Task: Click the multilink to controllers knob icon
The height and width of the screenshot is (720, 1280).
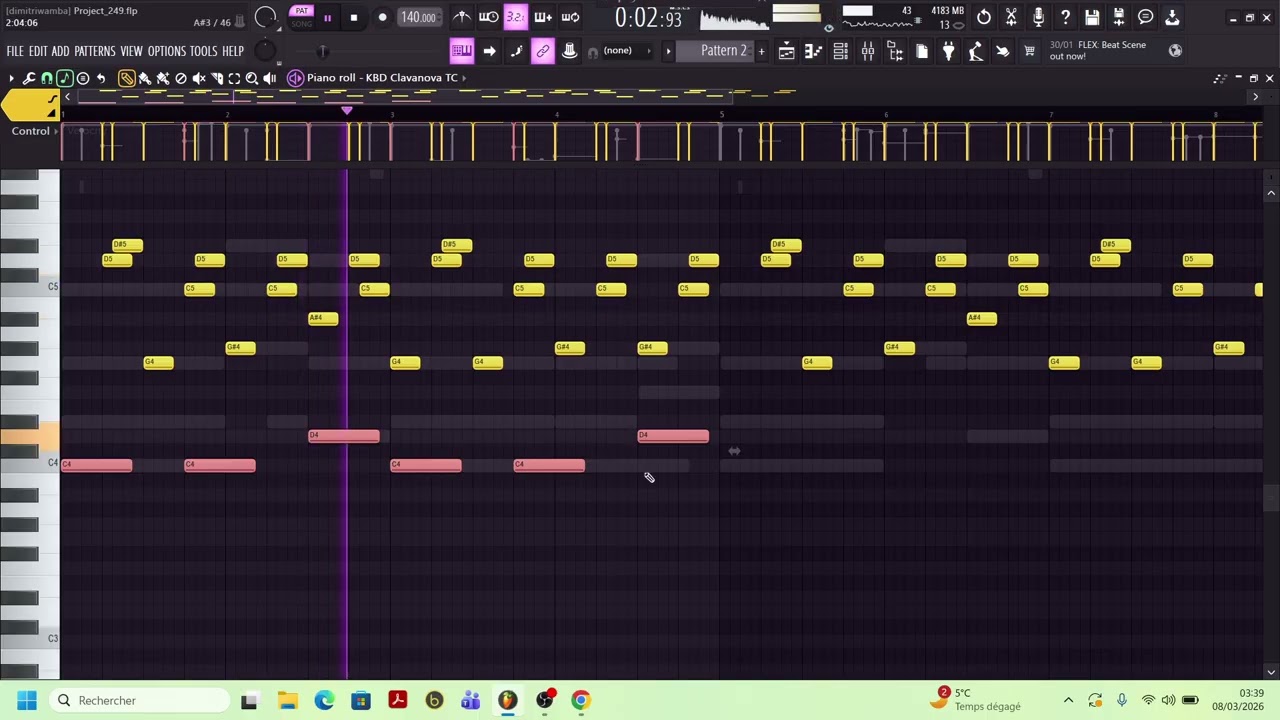Action: pos(569,51)
